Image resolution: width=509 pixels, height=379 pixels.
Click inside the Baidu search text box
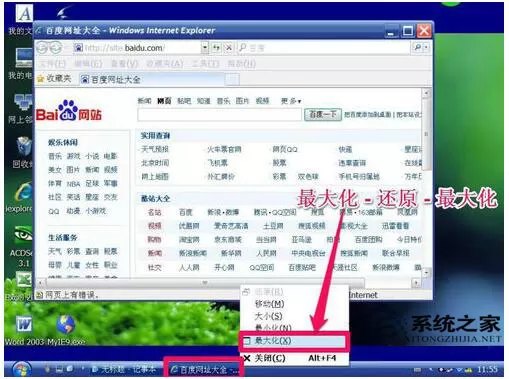pyautogui.click(x=219, y=115)
